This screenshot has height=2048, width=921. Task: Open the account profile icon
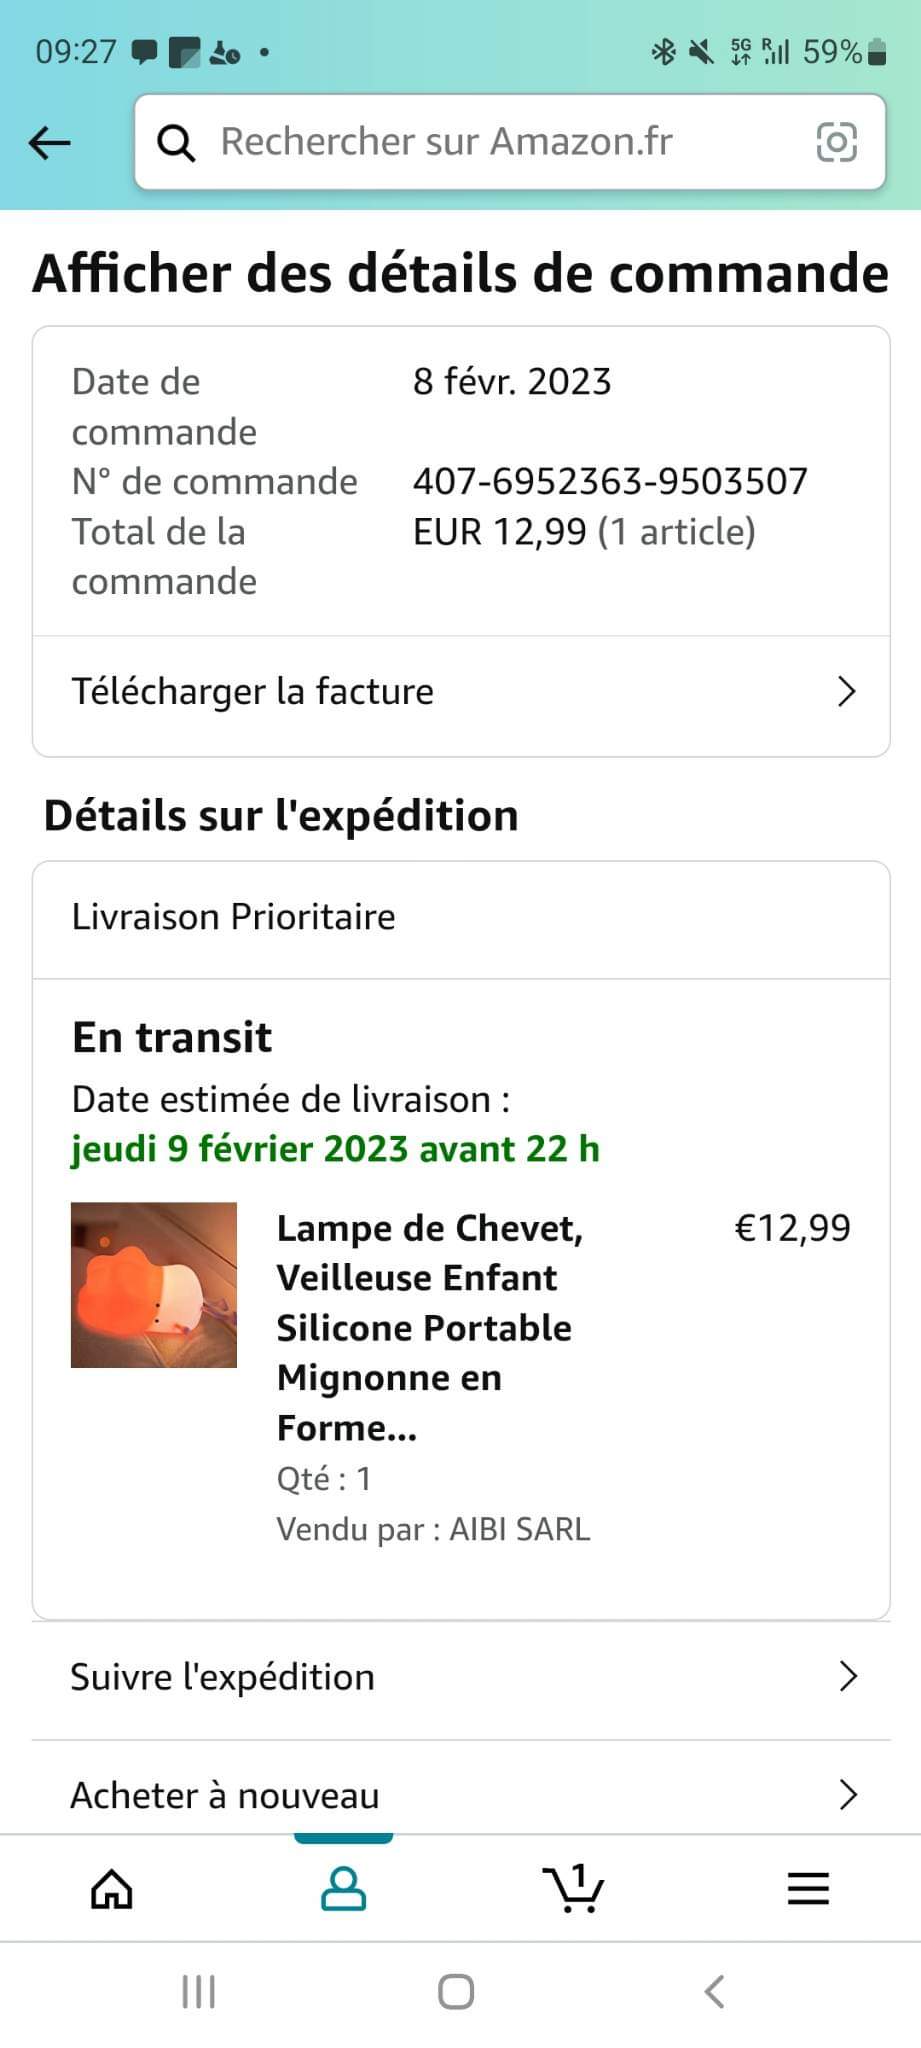pos(343,1889)
